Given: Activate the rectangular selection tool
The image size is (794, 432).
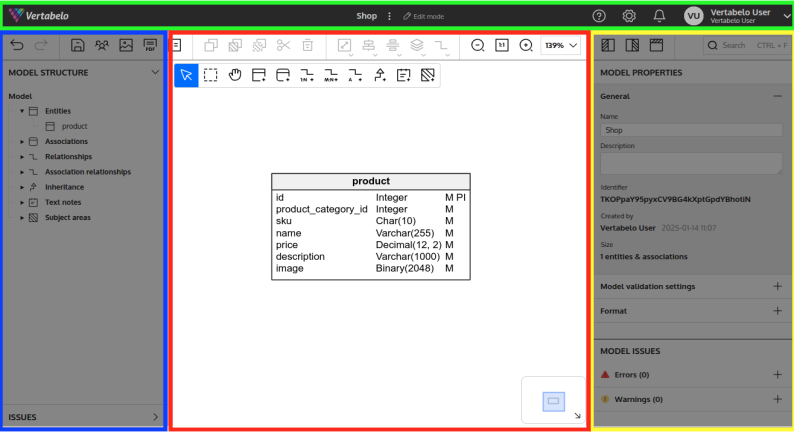Looking at the screenshot, I should pos(211,75).
